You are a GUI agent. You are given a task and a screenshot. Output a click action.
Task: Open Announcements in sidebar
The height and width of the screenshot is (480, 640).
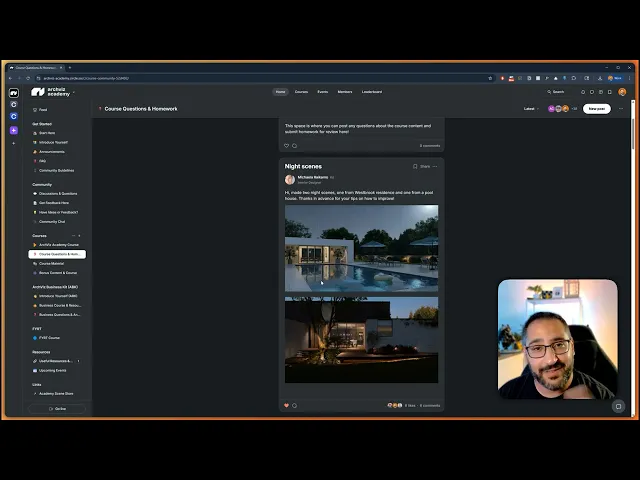[x=51, y=152]
